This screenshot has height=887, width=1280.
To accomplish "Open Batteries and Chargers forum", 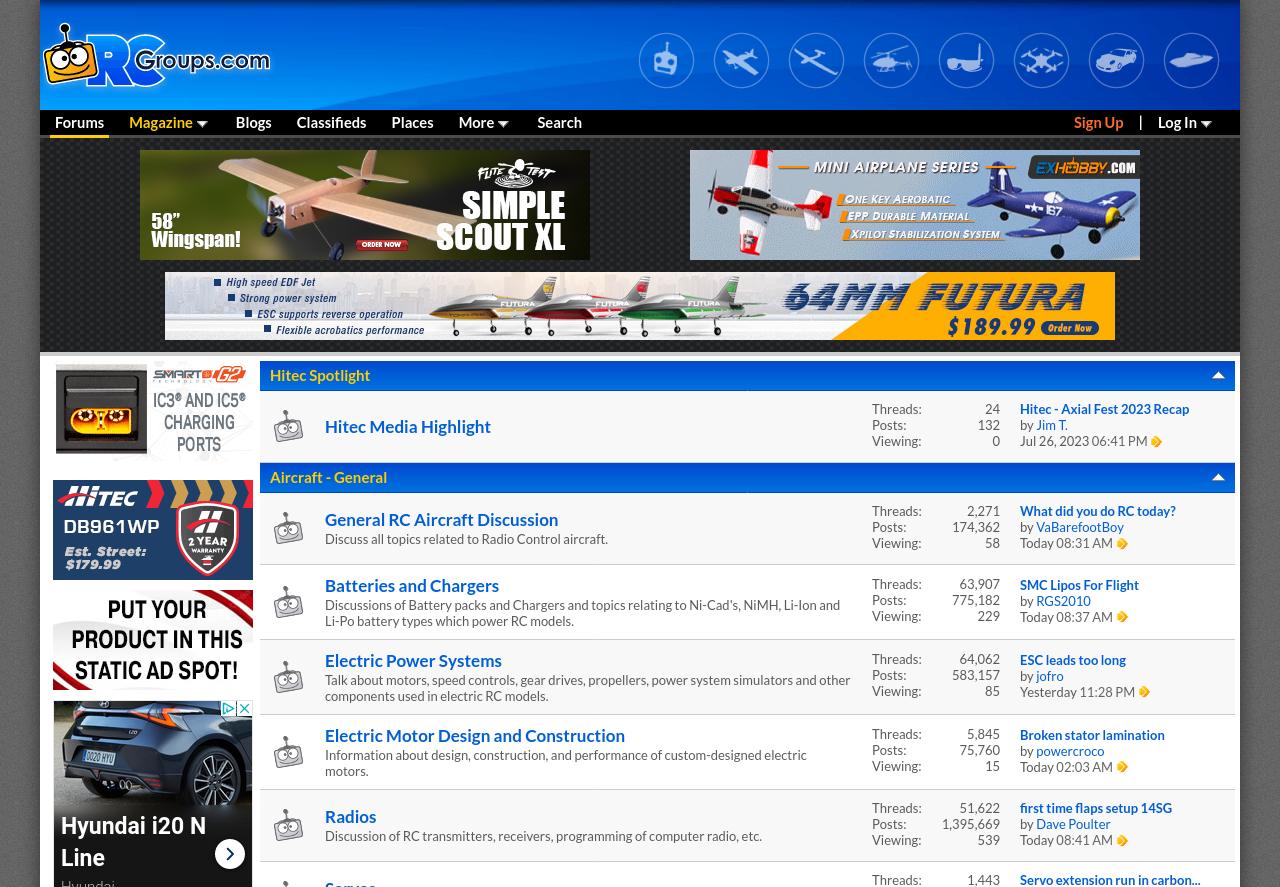I will 411,585.
